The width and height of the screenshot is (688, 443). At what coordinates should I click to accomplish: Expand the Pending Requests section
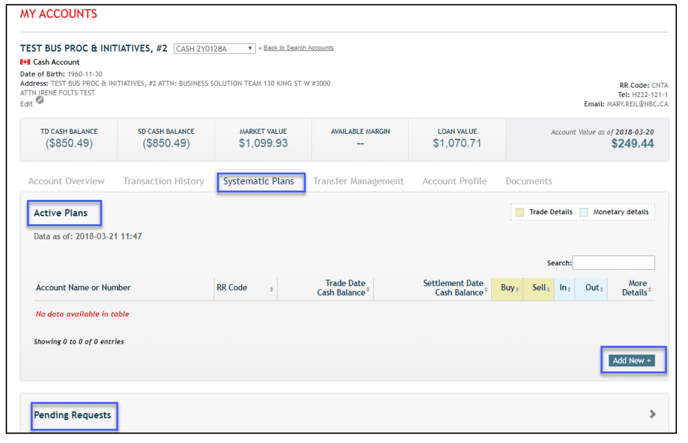(74, 415)
